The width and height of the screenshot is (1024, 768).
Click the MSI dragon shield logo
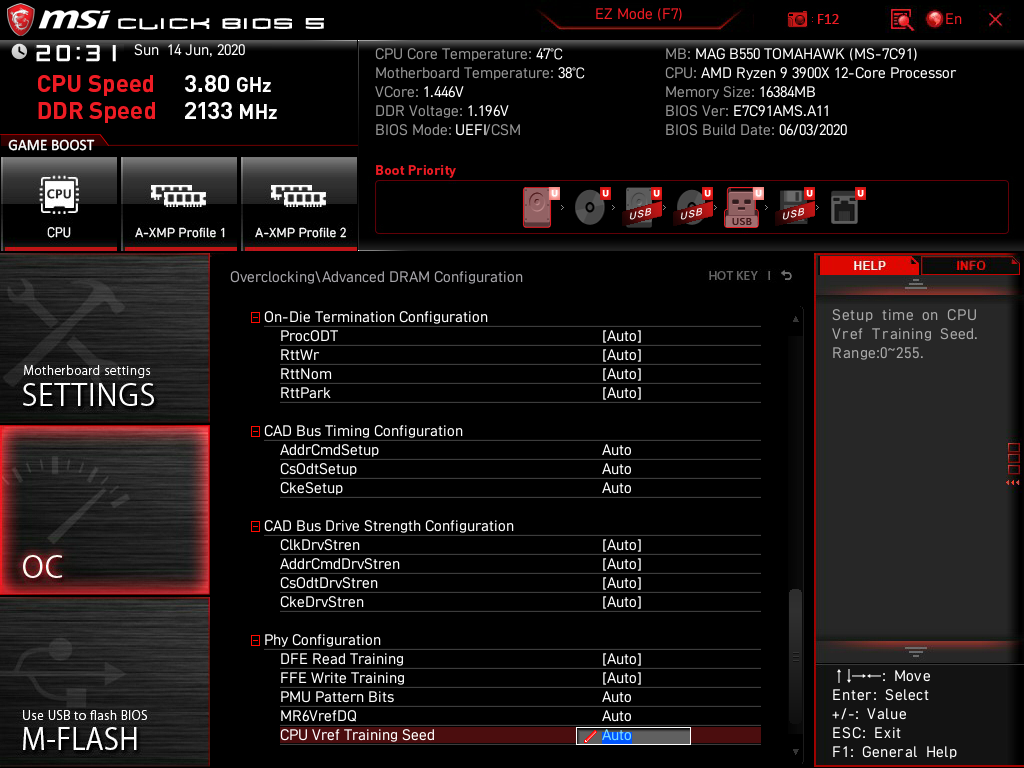[x=20, y=19]
